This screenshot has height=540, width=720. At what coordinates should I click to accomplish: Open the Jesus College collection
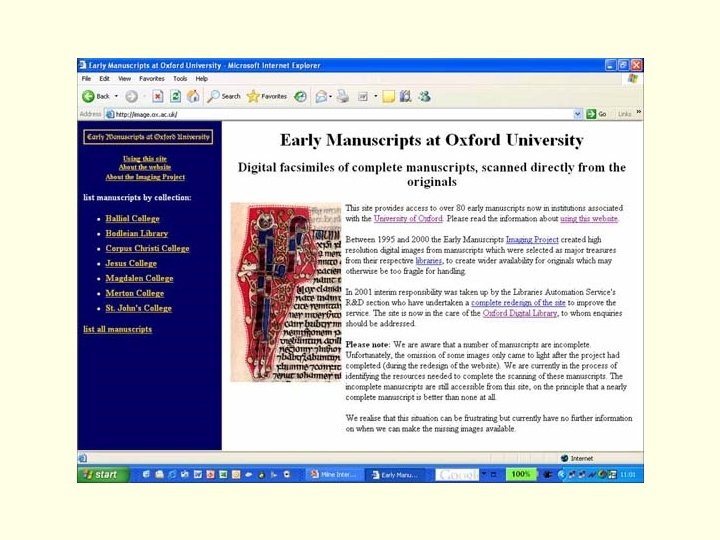coord(131,263)
